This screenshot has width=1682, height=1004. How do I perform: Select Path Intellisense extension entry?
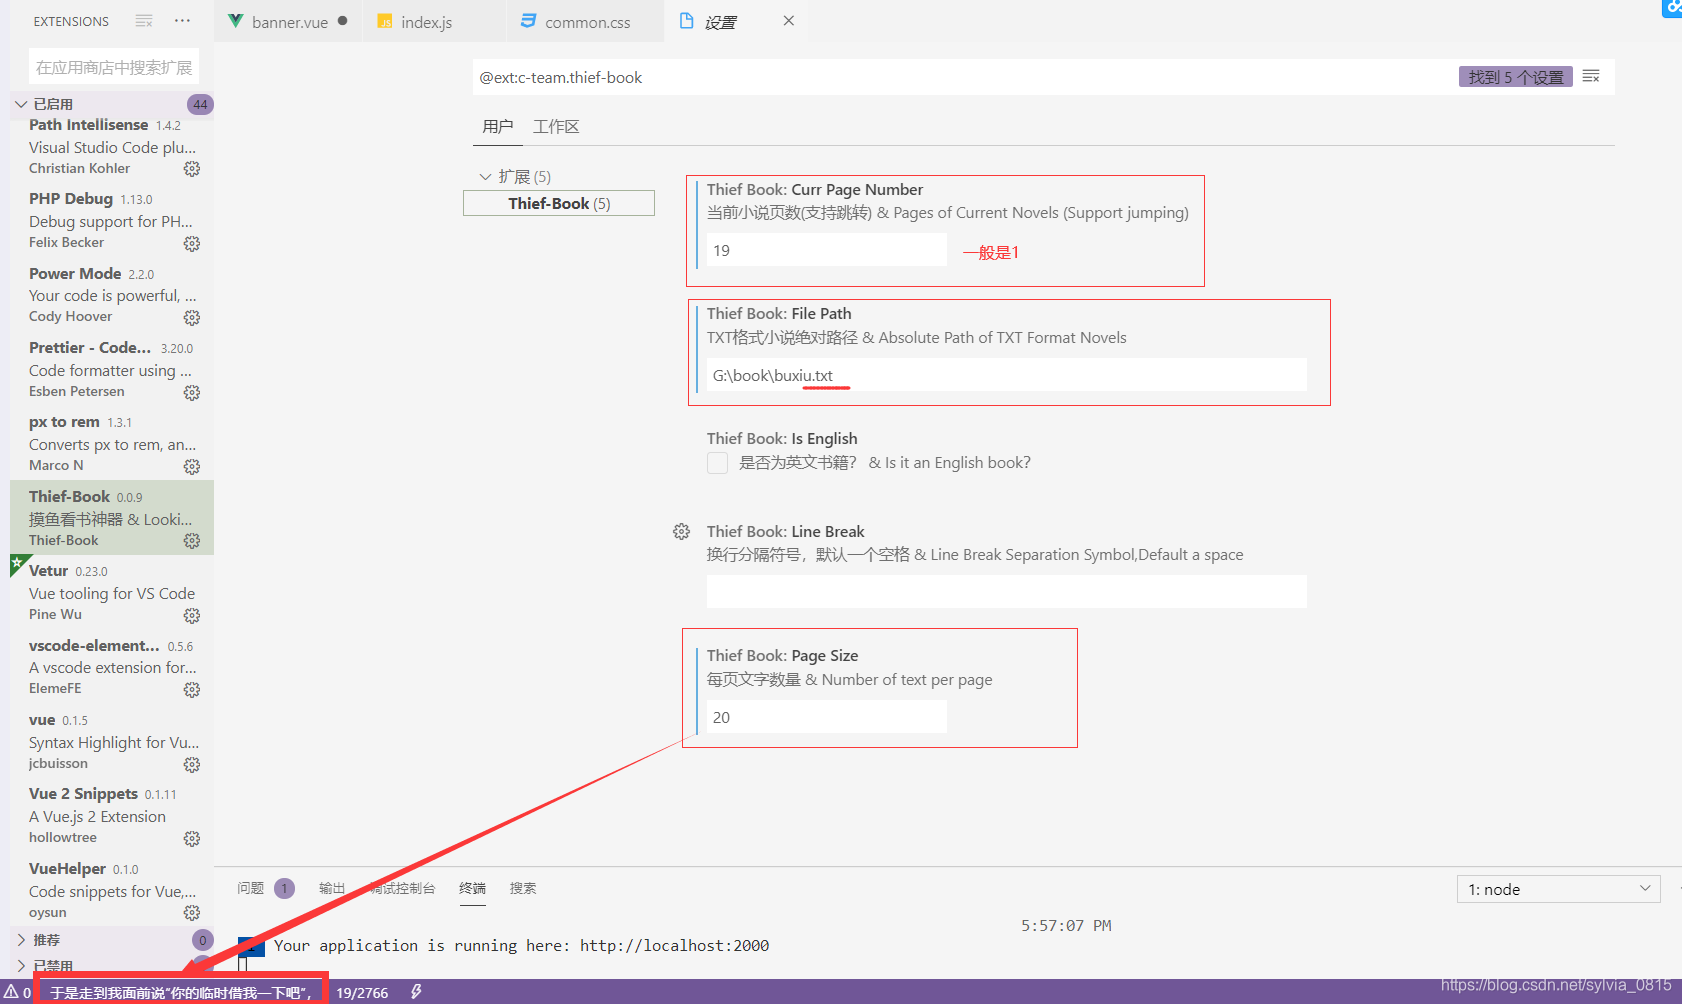click(x=112, y=146)
